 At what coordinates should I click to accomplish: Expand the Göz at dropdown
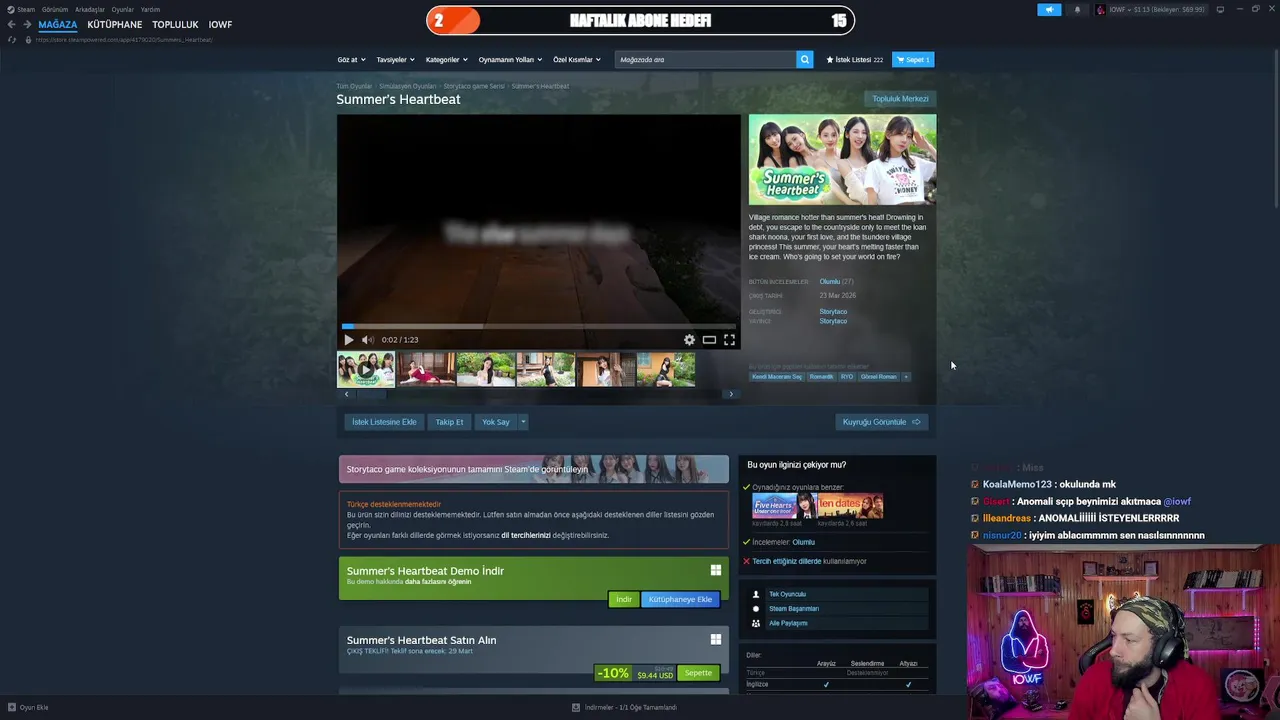coord(351,59)
